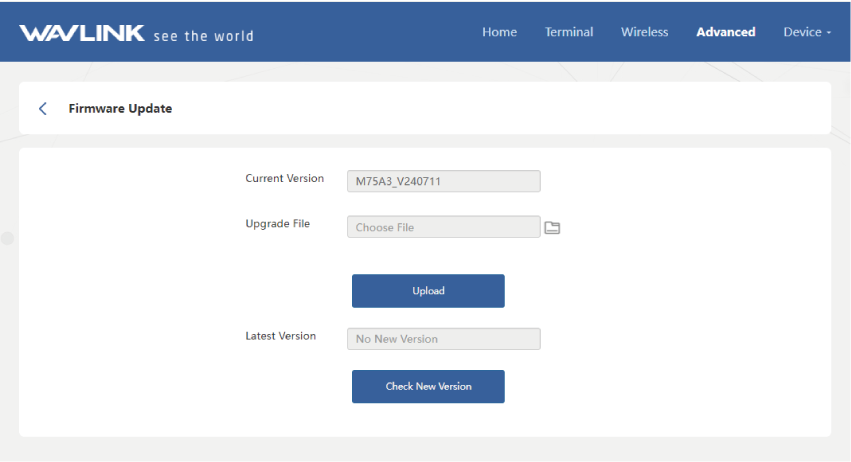
Task: Go back using the left chevron arrow
Action: click(x=43, y=109)
